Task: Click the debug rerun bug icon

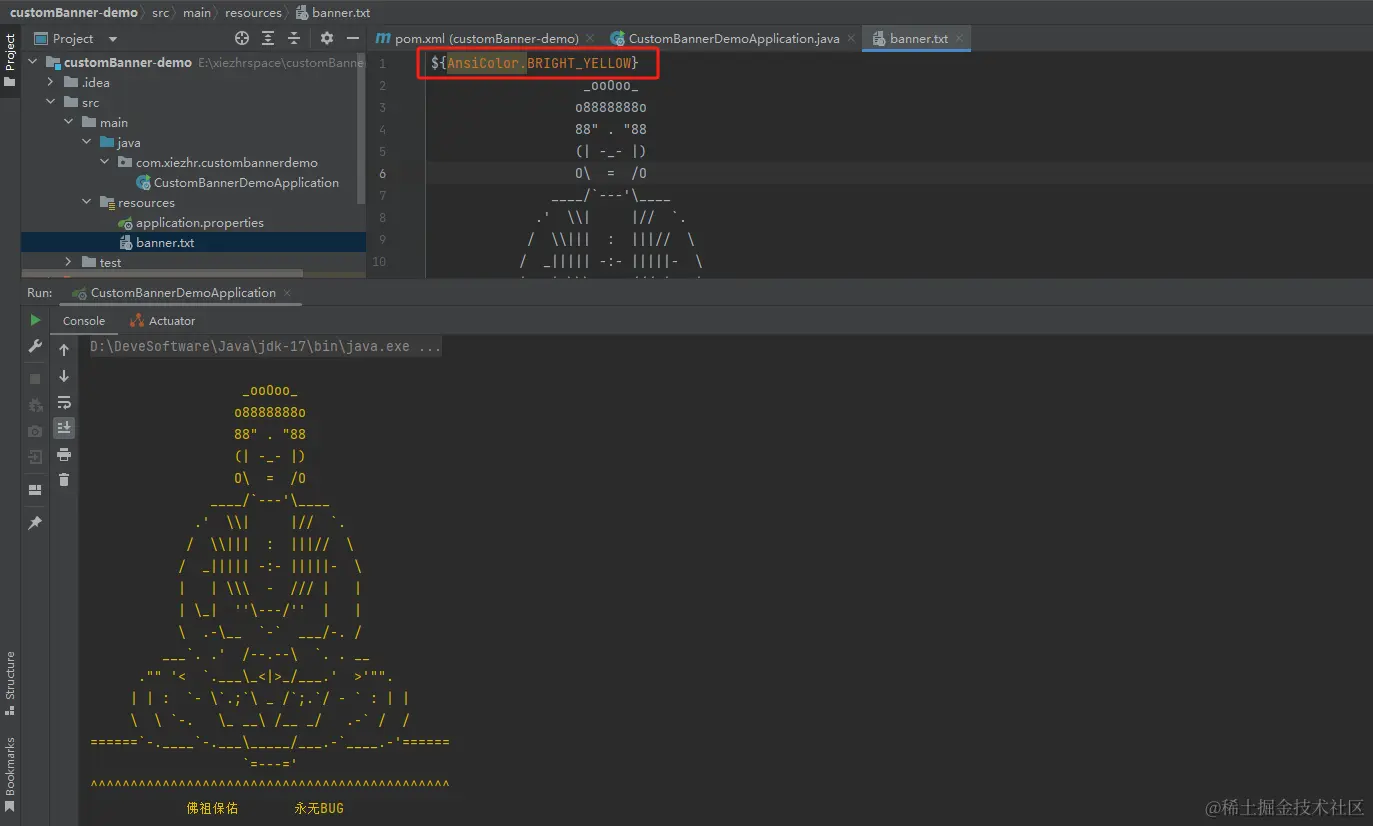Action: click(x=35, y=405)
